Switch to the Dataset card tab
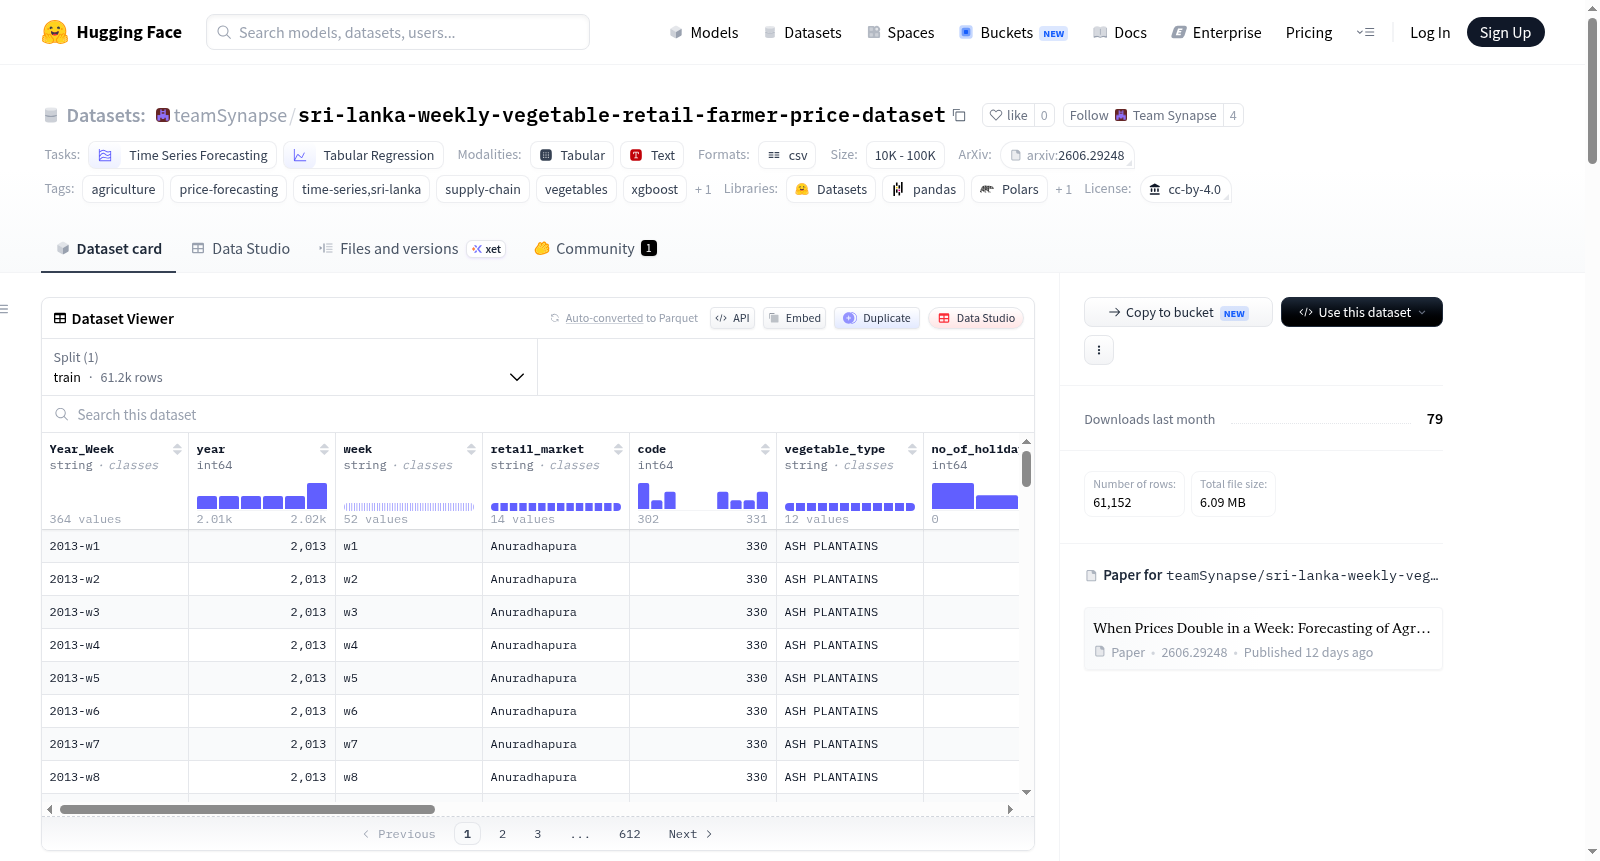Viewport: 1600px width, 861px height. pyautogui.click(x=108, y=248)
